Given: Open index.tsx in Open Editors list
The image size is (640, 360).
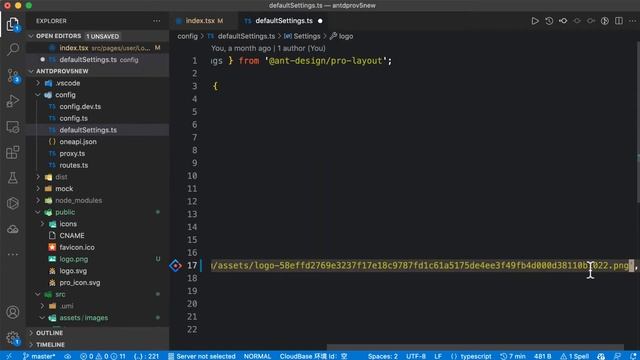Looking at the screenshot, I should (x=98, y=48).
